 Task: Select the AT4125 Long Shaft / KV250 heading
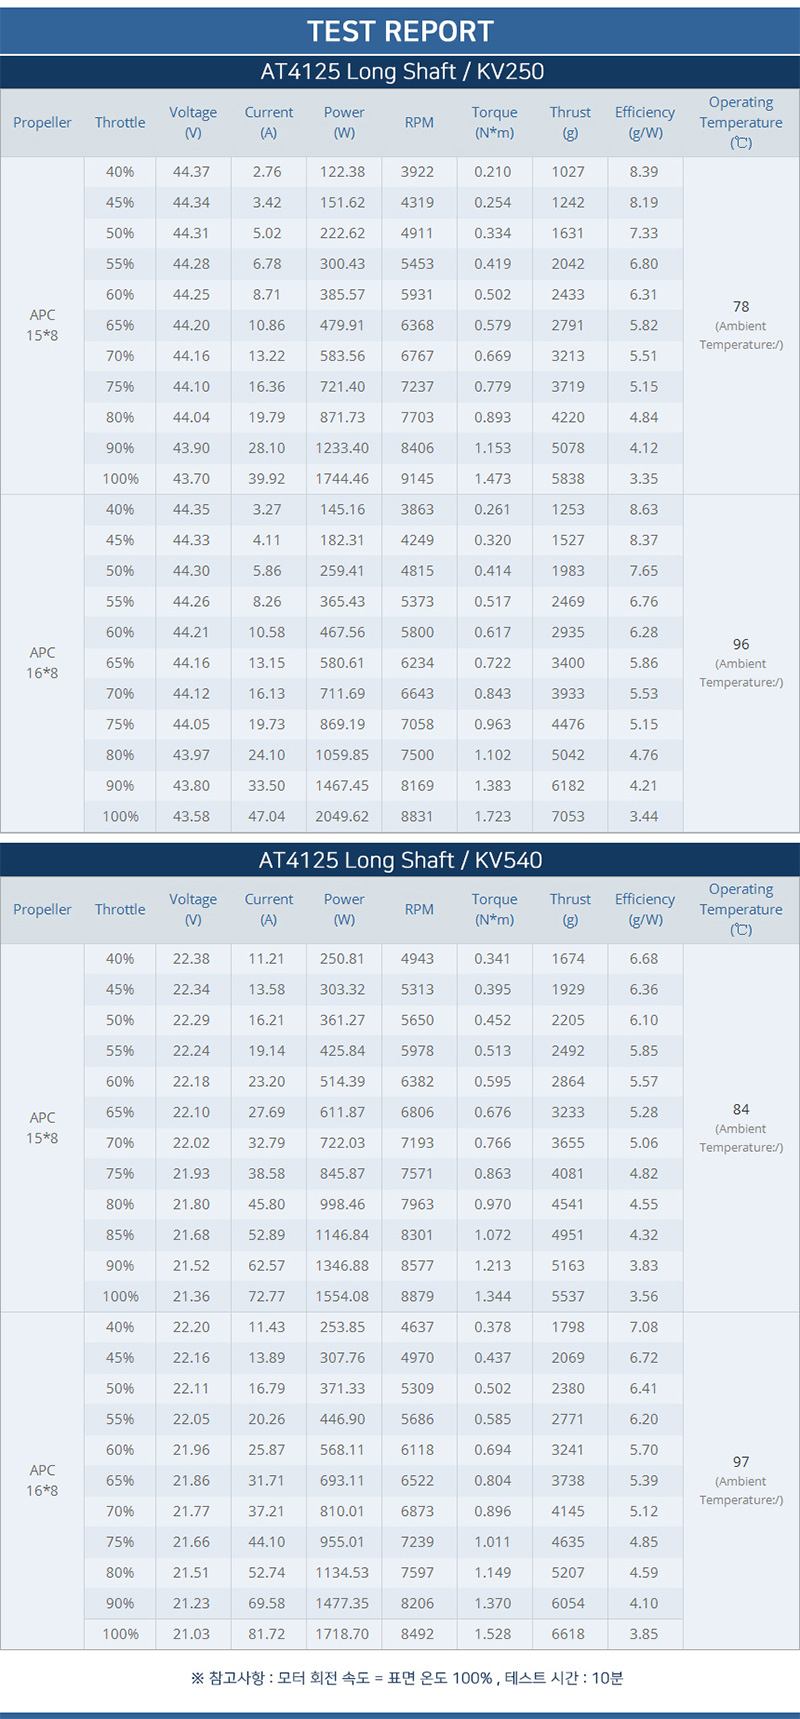coord(402,72)
